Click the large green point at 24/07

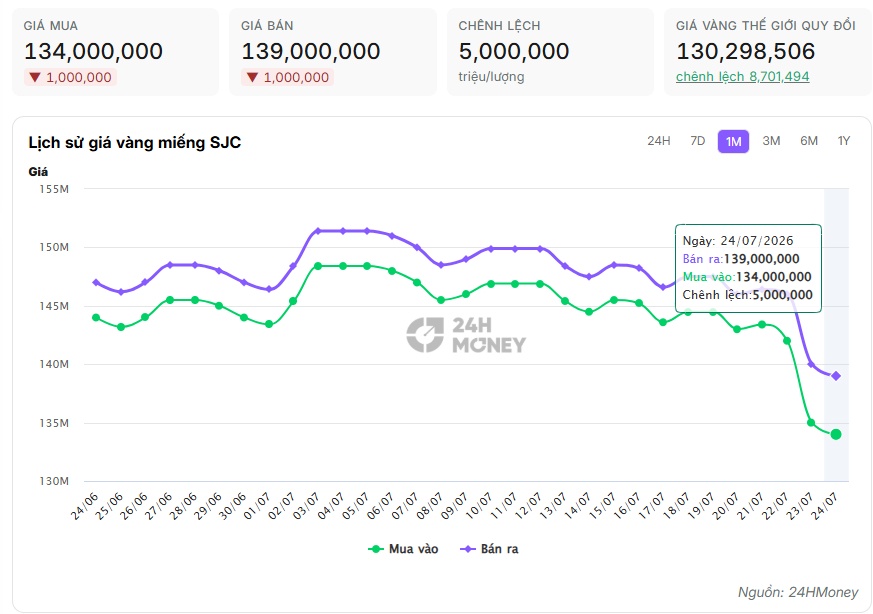pos(836,434)
